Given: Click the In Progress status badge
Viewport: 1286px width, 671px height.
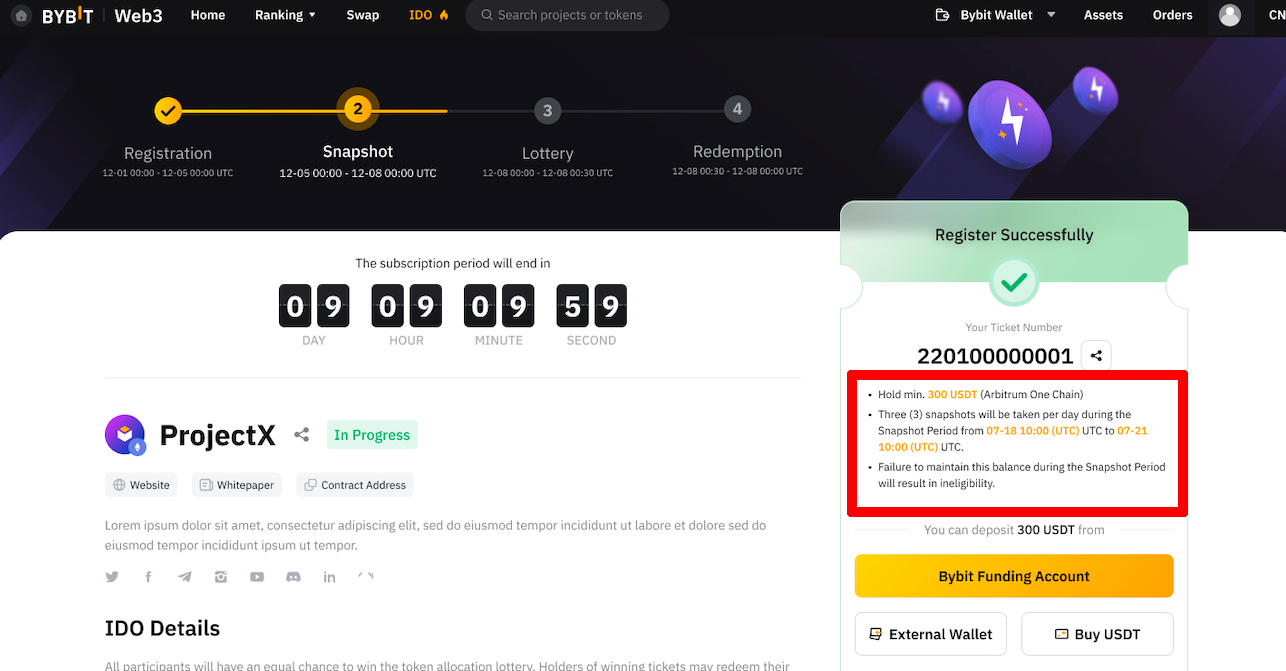Looking at the screenshot, I should click(372, 435).
